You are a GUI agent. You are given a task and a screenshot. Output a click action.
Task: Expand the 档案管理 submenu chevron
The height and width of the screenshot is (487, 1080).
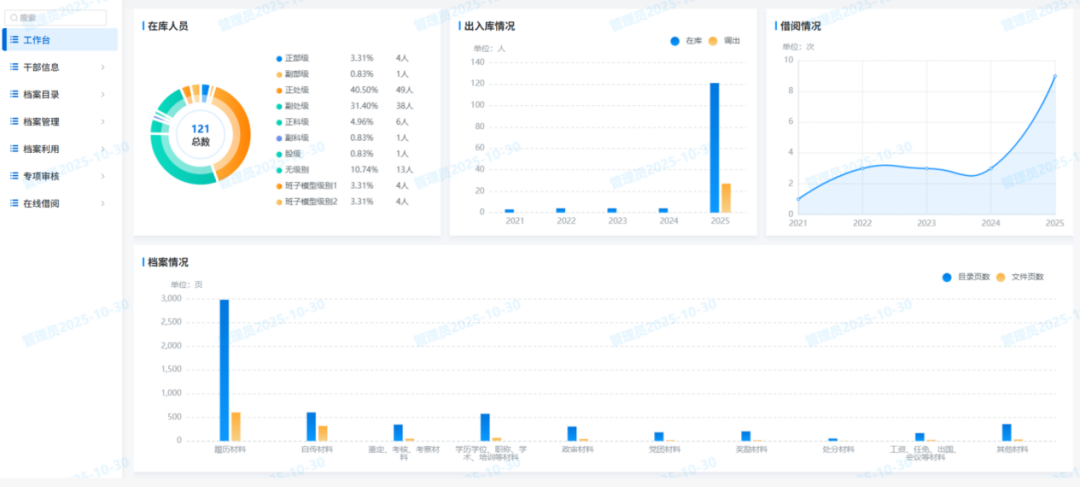click(x=103, y=121)
